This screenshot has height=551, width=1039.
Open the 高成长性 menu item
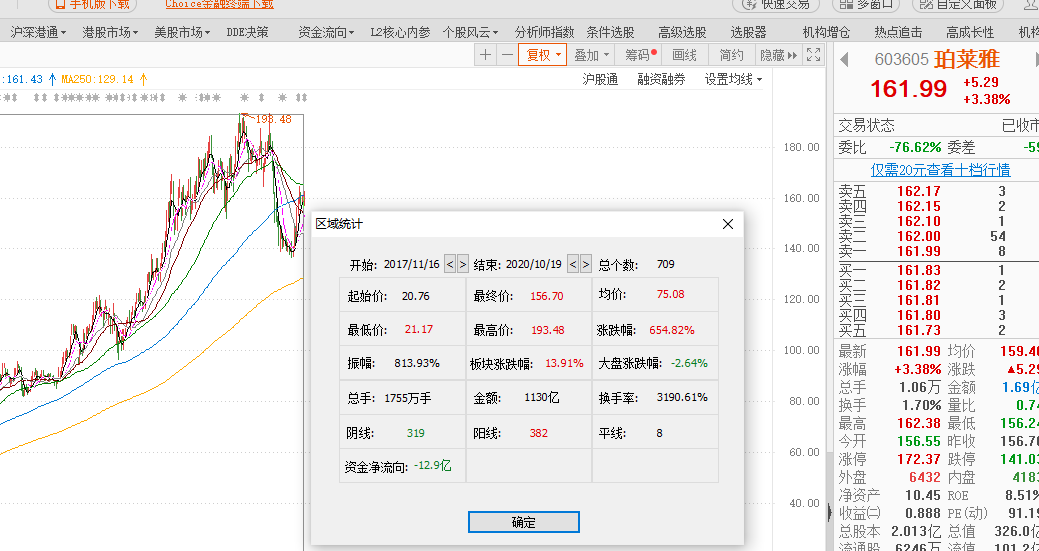click(x=970, y=32)
